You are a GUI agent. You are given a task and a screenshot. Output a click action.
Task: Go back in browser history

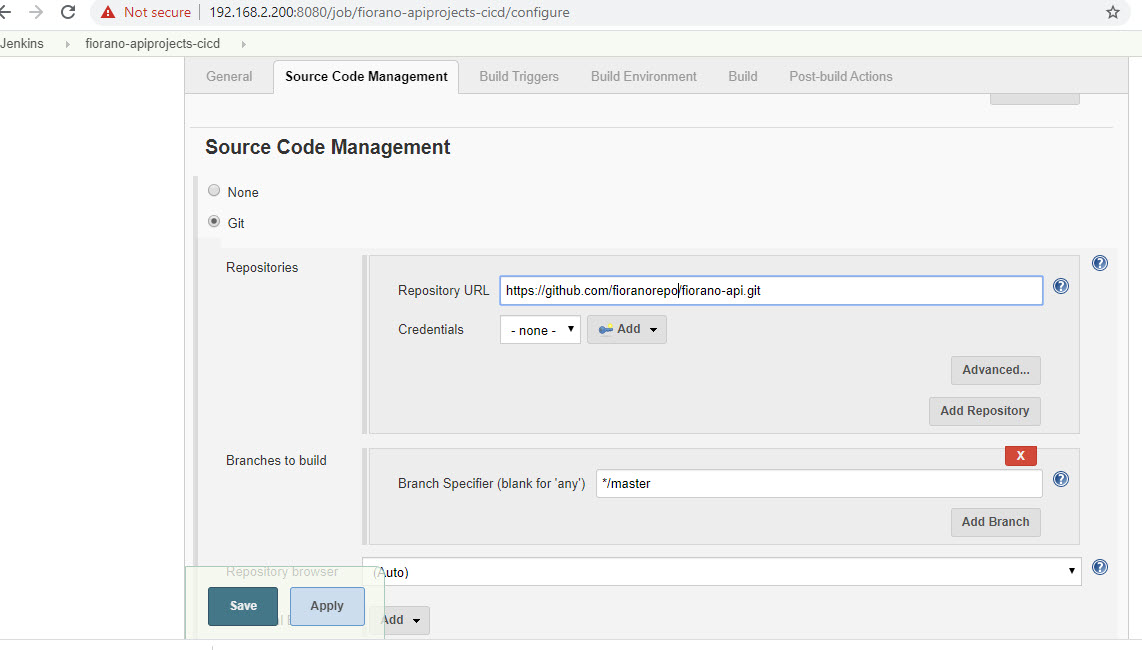[x=6, y=12]
